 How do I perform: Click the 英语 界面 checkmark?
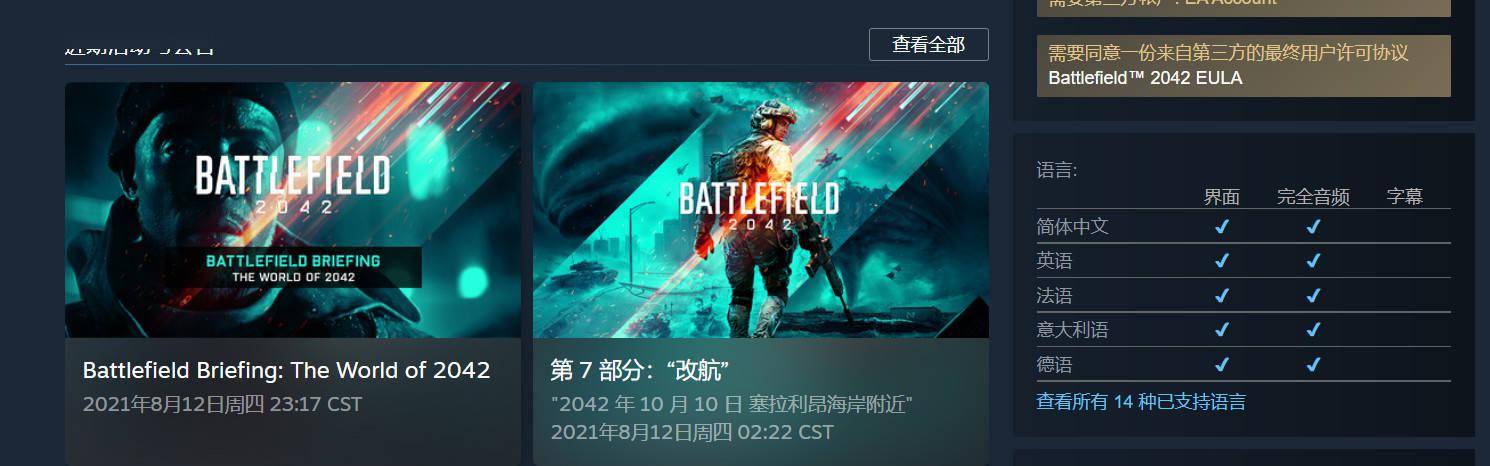pos(1221,261)
